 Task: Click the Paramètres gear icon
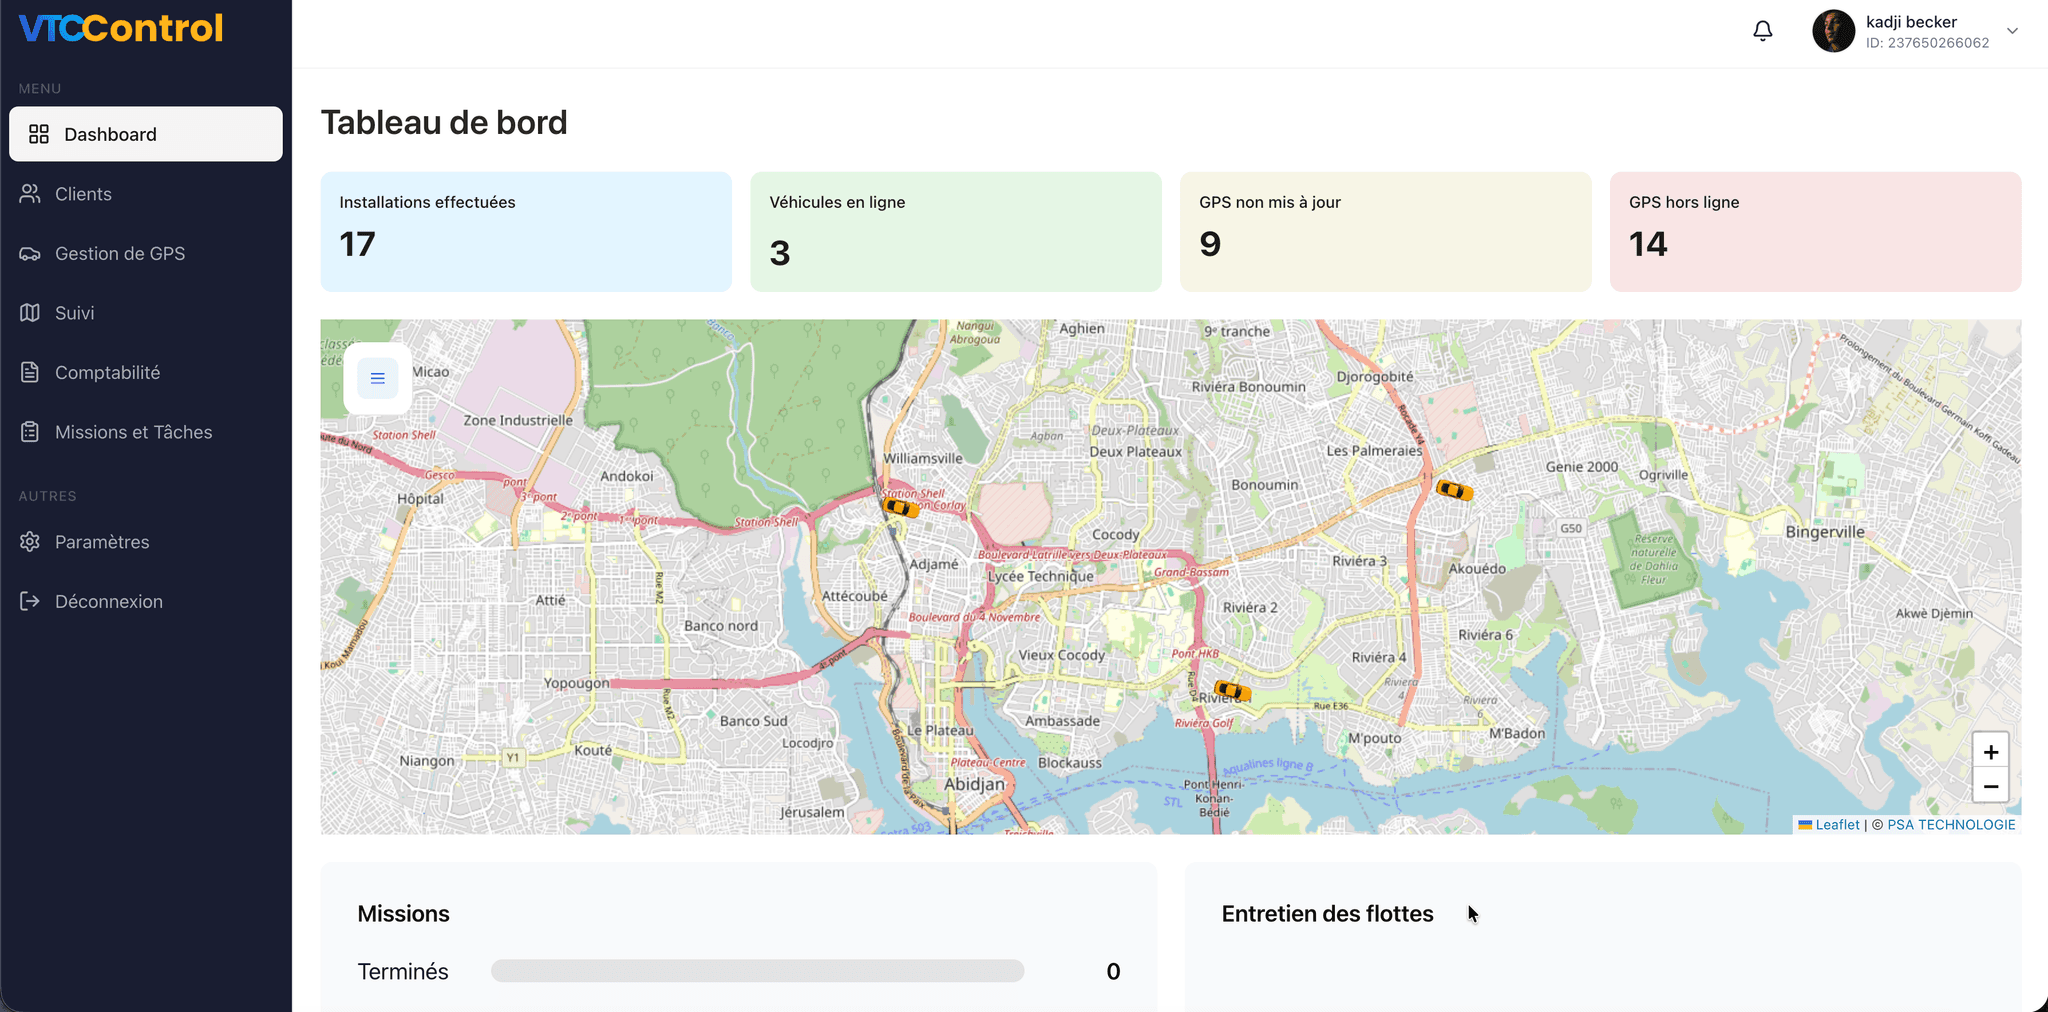pyautogui.click(x=30, y=542)
